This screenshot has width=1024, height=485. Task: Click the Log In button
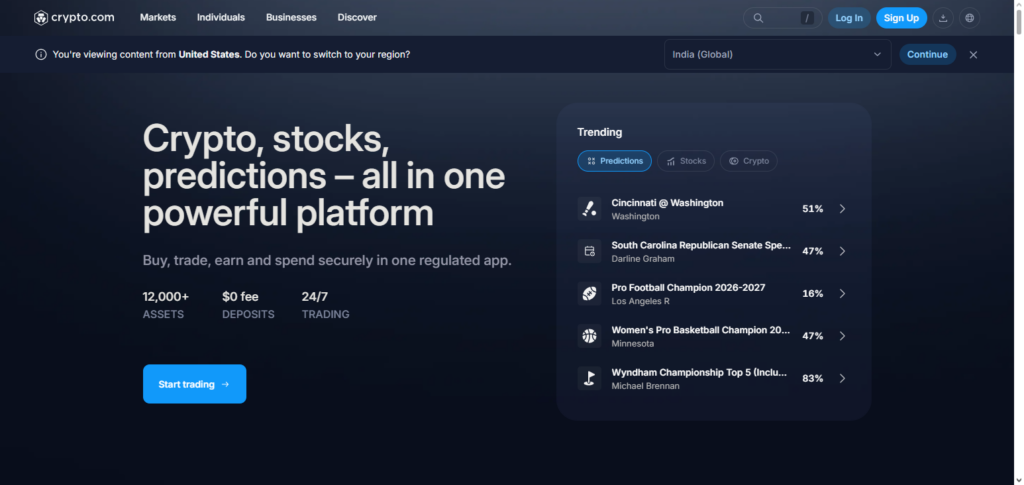849,18
